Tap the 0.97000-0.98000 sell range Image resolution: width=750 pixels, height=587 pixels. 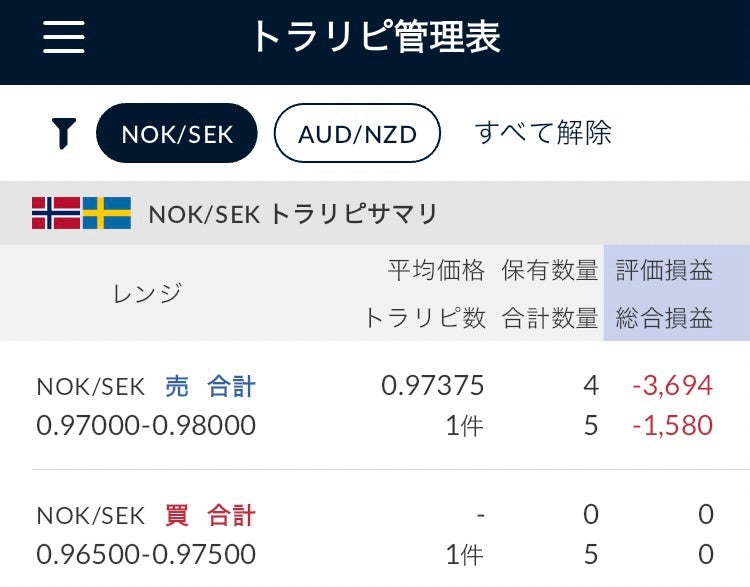coord(146,426)
